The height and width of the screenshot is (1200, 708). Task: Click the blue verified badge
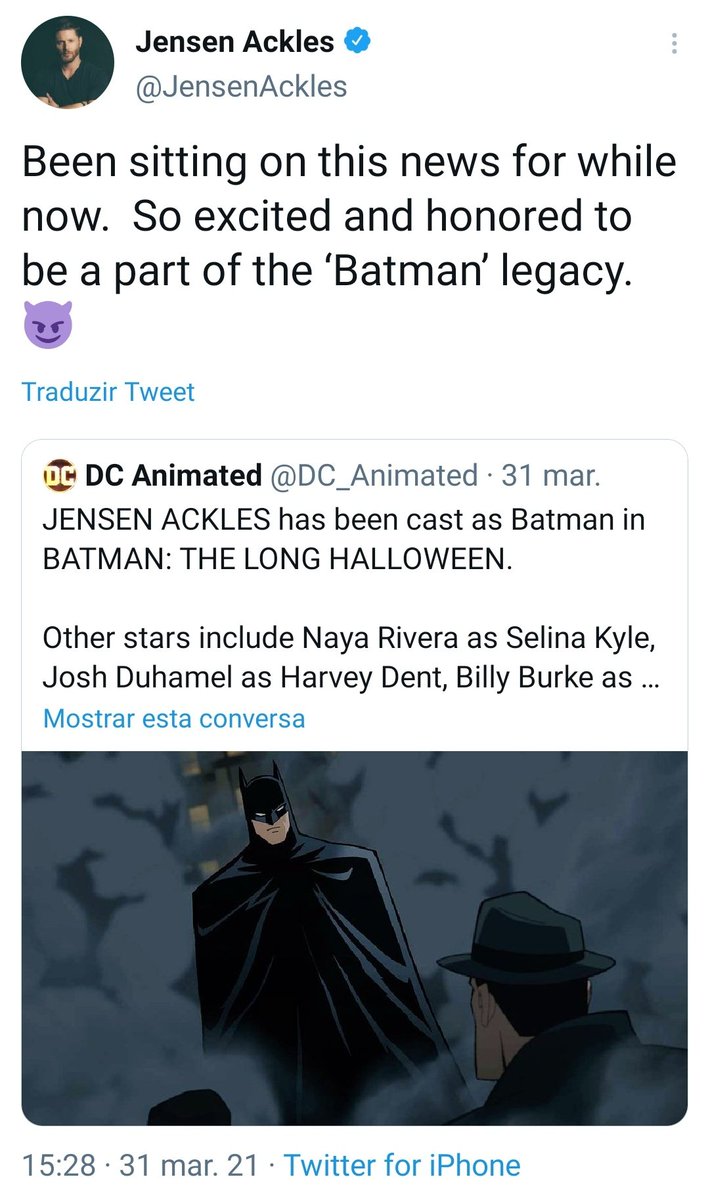[x=359, y=41]
